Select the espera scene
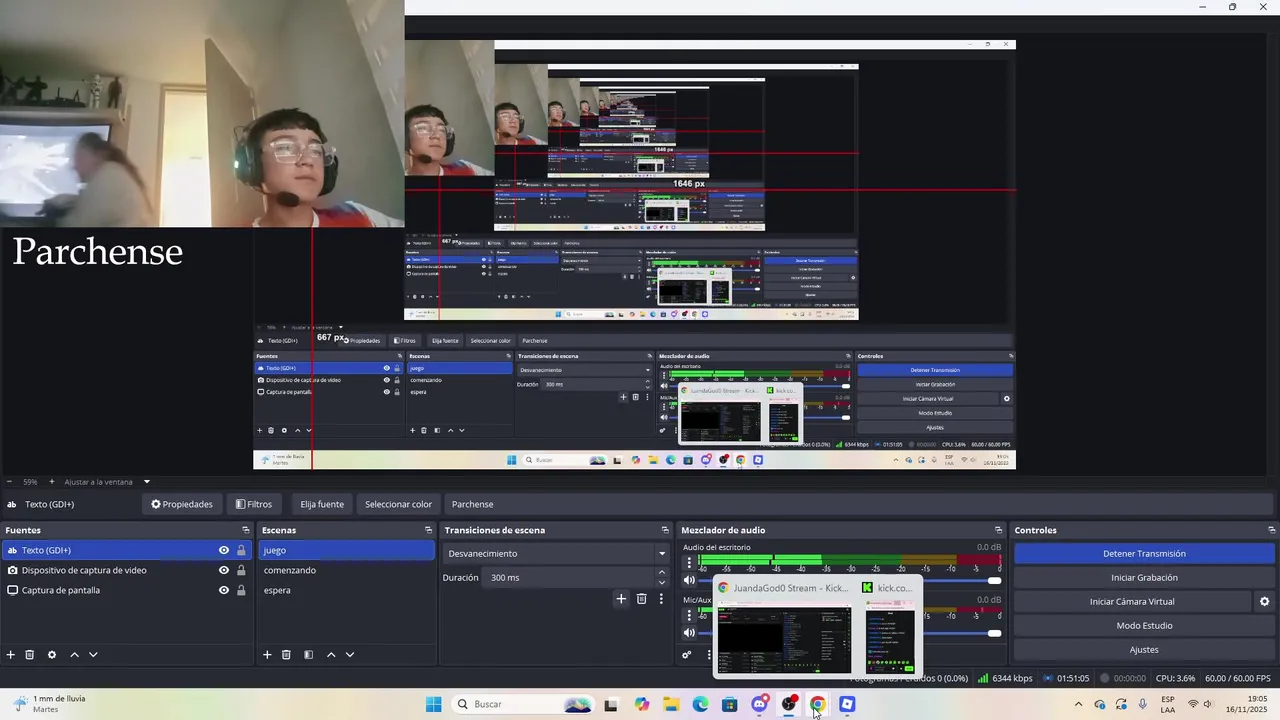 (346, 590)
